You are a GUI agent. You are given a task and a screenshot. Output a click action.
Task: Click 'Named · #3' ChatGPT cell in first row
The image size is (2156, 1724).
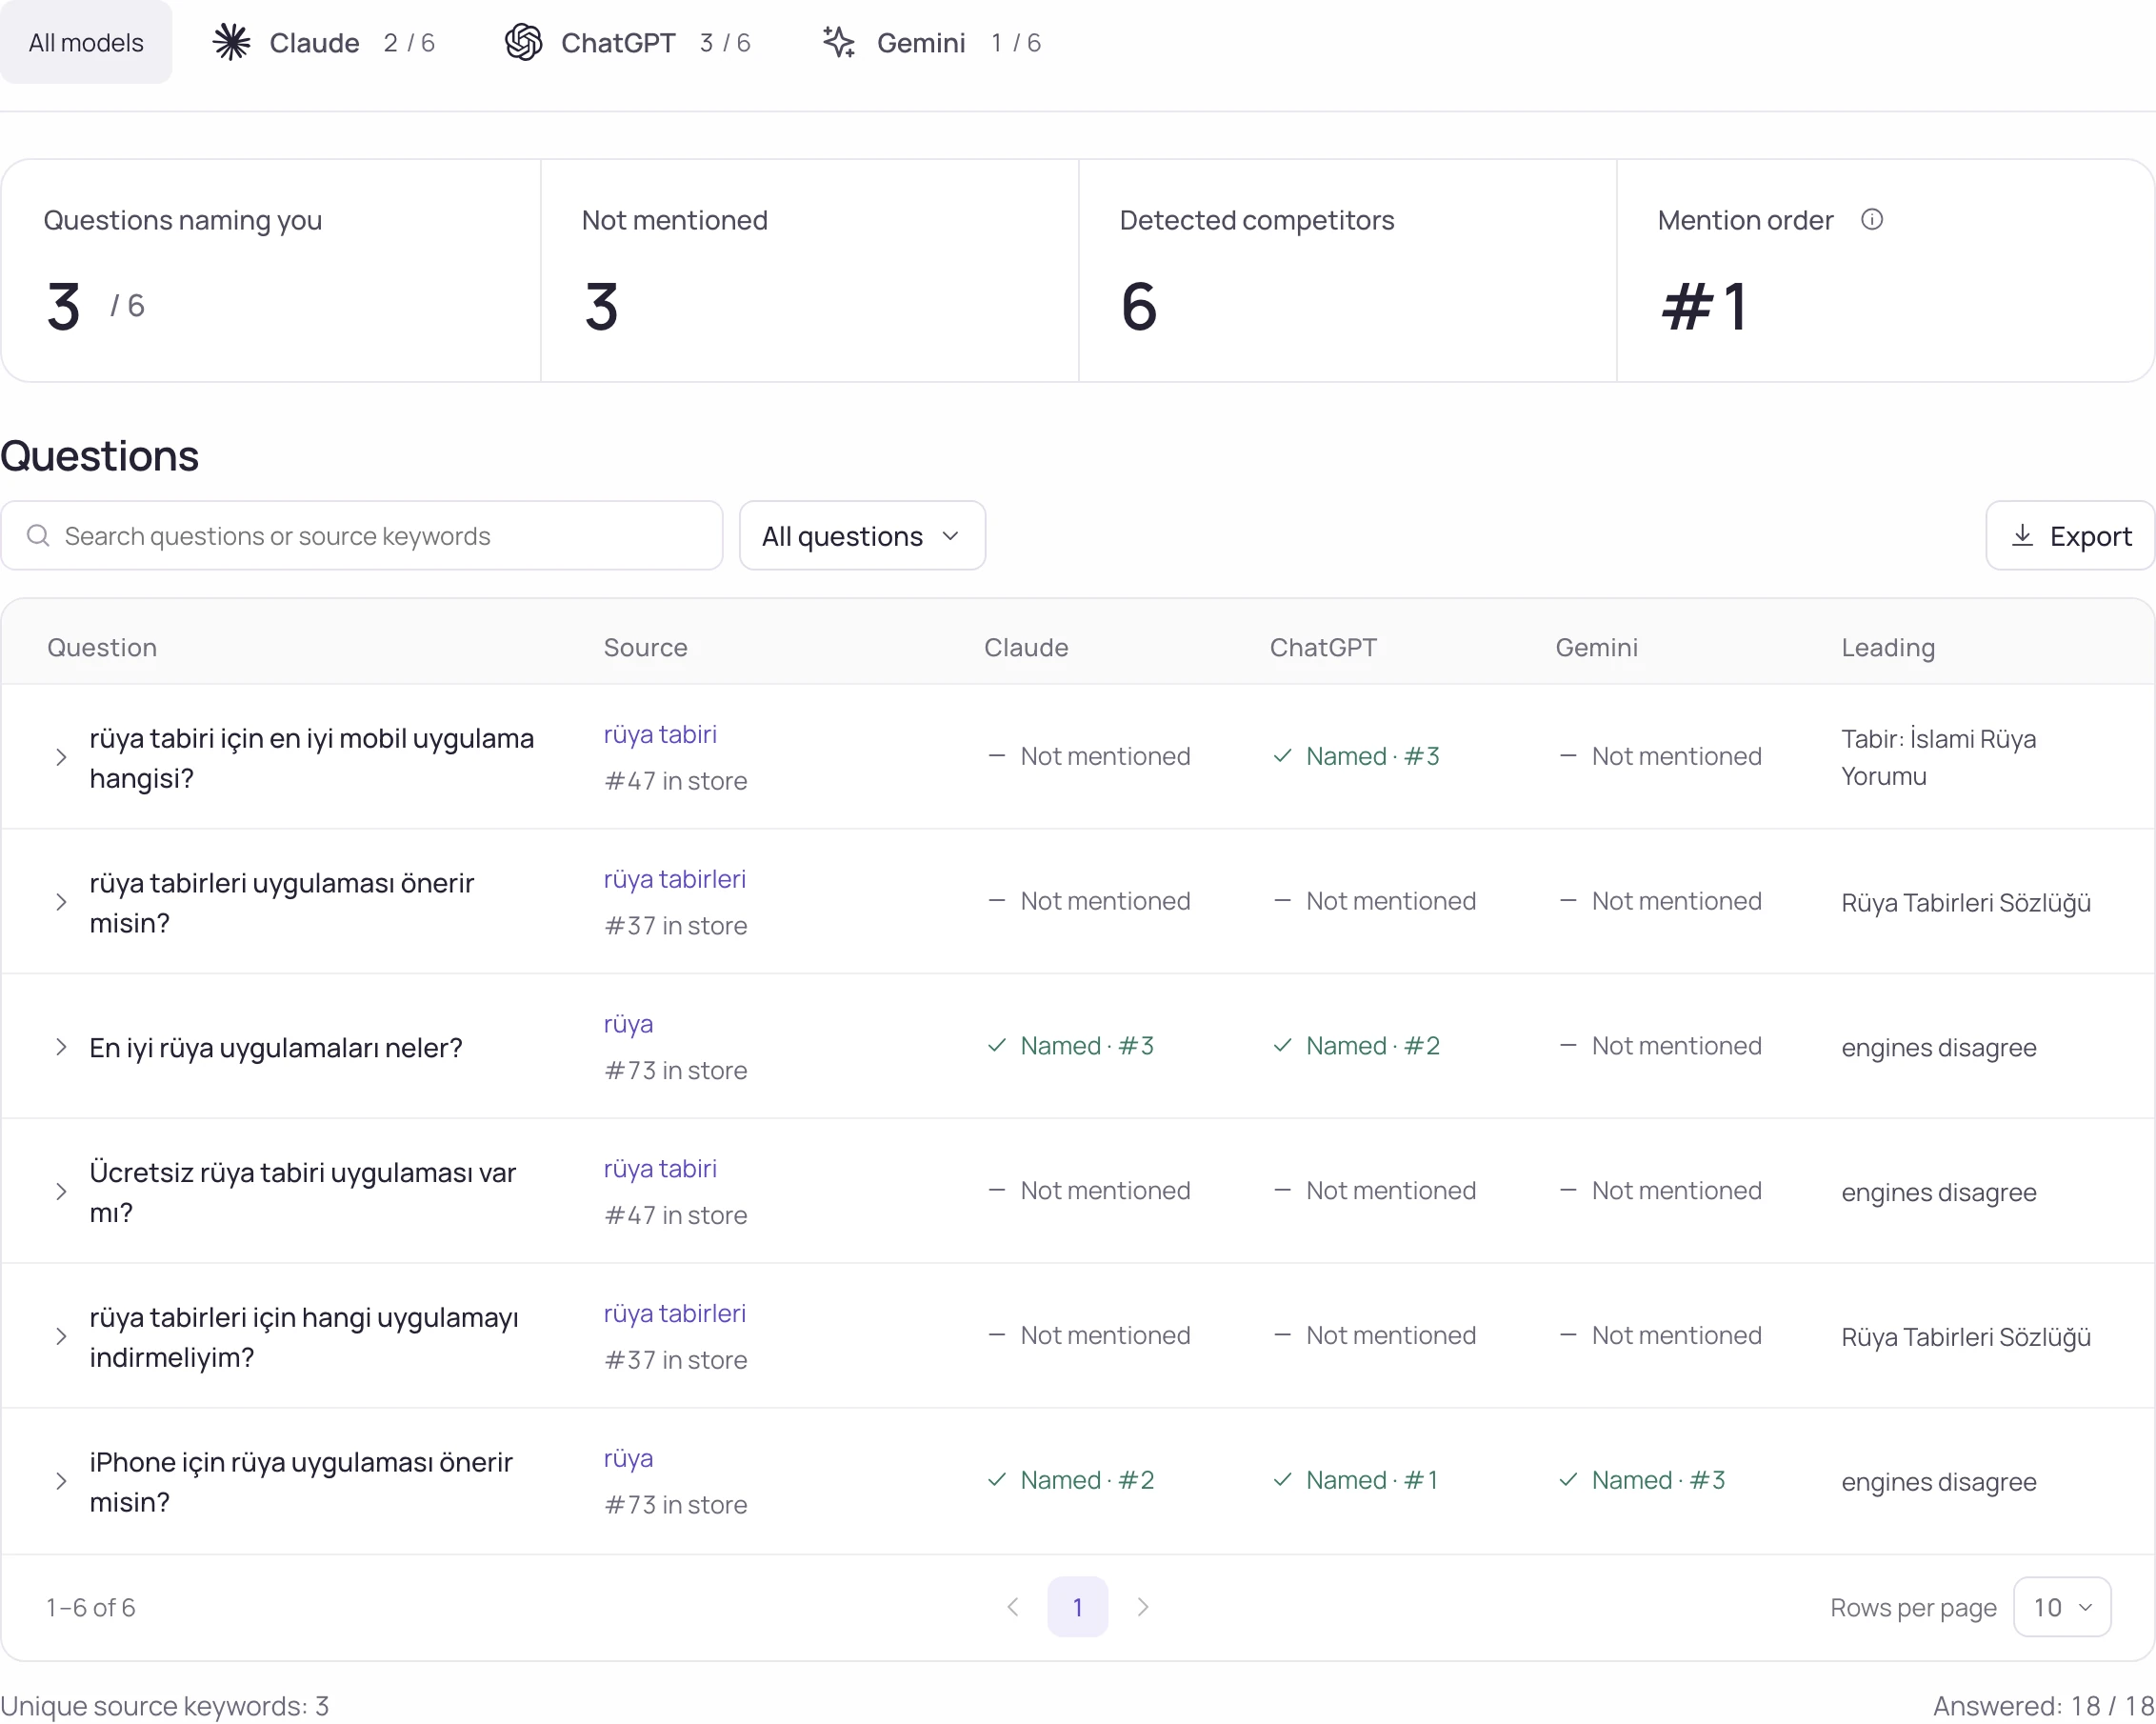1356,757
